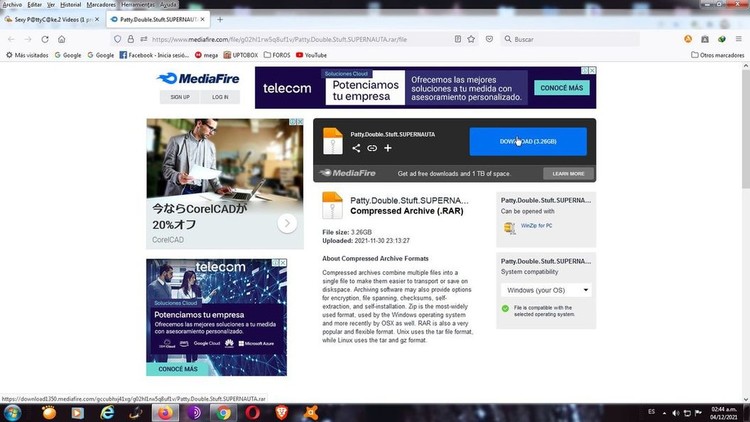Click the Buscar search box

click(x=569, y=39)
